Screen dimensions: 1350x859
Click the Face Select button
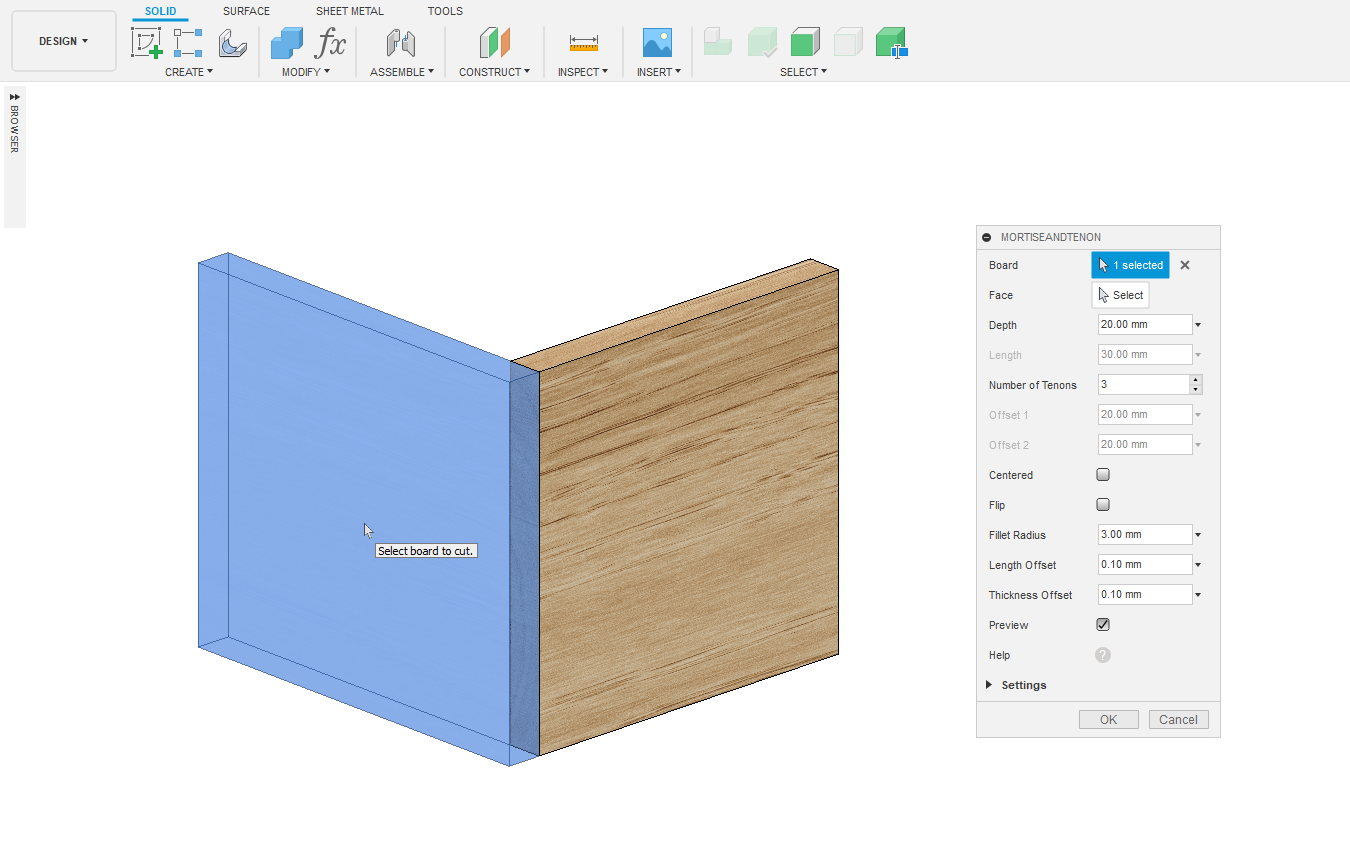(x=1120, y=295)
